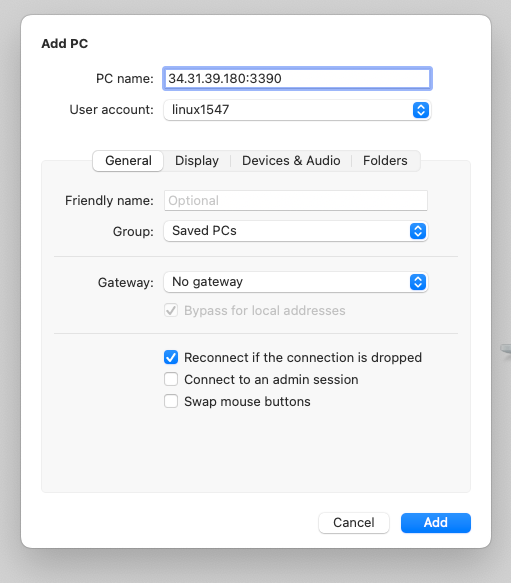Viewport: 511px width, 583px height.
Task: Click the Add button
Action: point(436,523)
